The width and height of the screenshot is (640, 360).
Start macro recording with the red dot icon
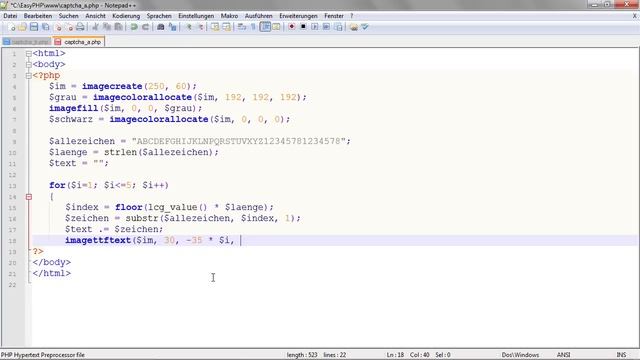(292, 27)
